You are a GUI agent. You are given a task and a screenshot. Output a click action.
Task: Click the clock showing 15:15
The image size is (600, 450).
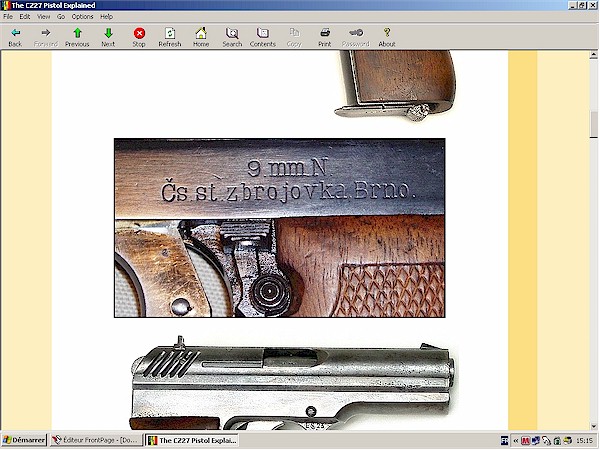pyautogui.click(x=584, y=441)
